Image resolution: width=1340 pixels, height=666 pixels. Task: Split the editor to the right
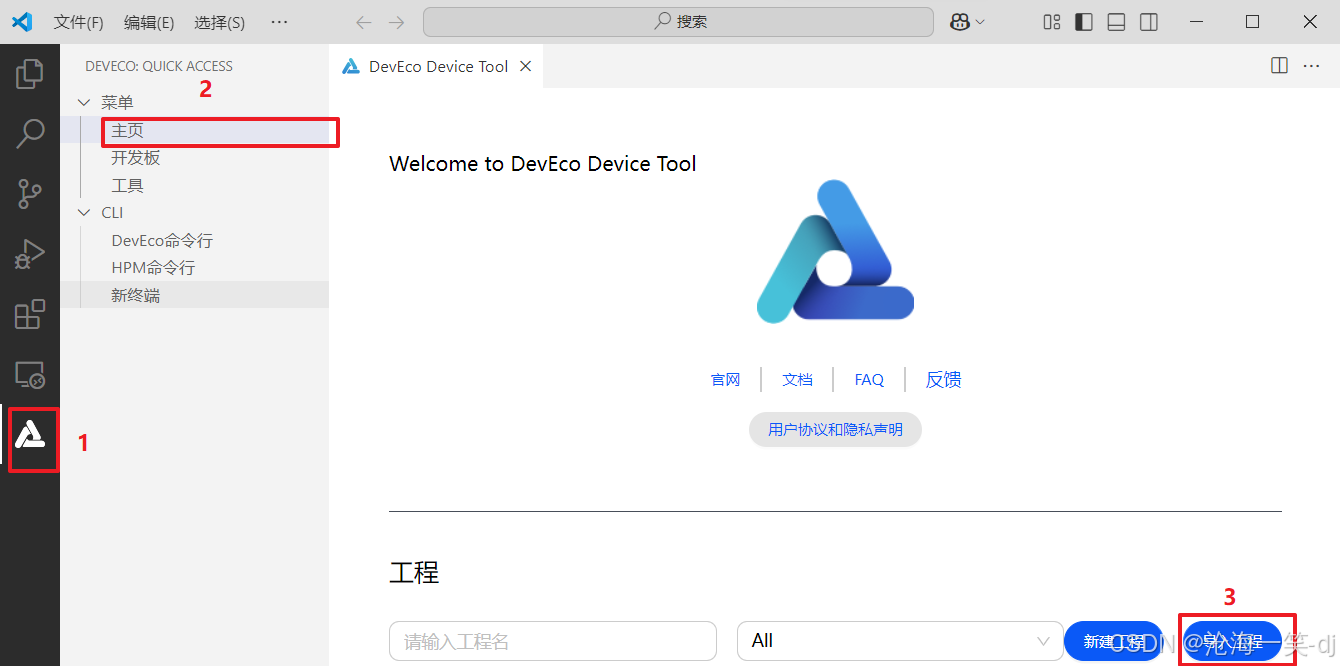[x=1279, y=66]
